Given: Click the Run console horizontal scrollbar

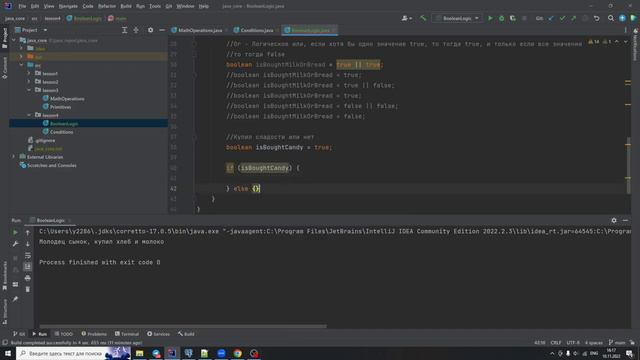Looking at the screenshot, I should tap(182, 327).
